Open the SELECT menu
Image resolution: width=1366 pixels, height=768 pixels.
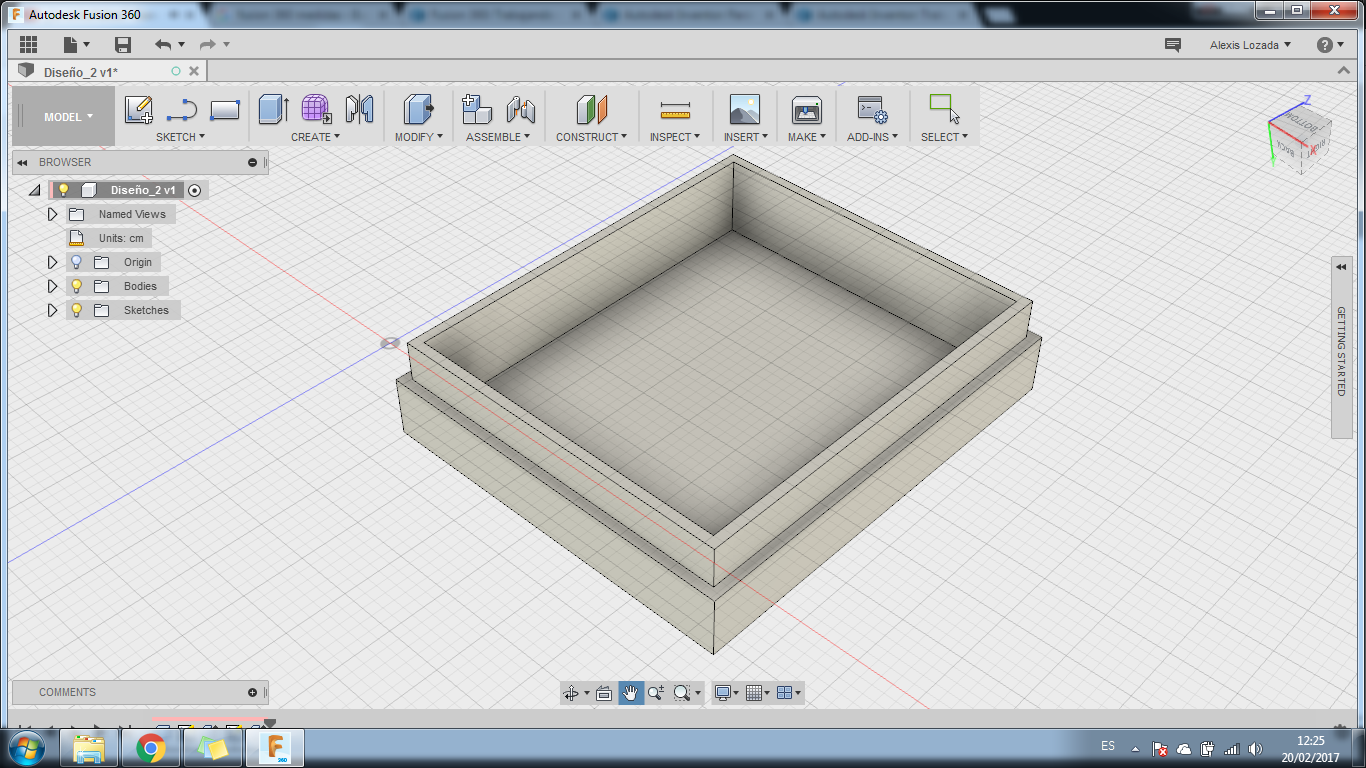click(x=944, y=137)
